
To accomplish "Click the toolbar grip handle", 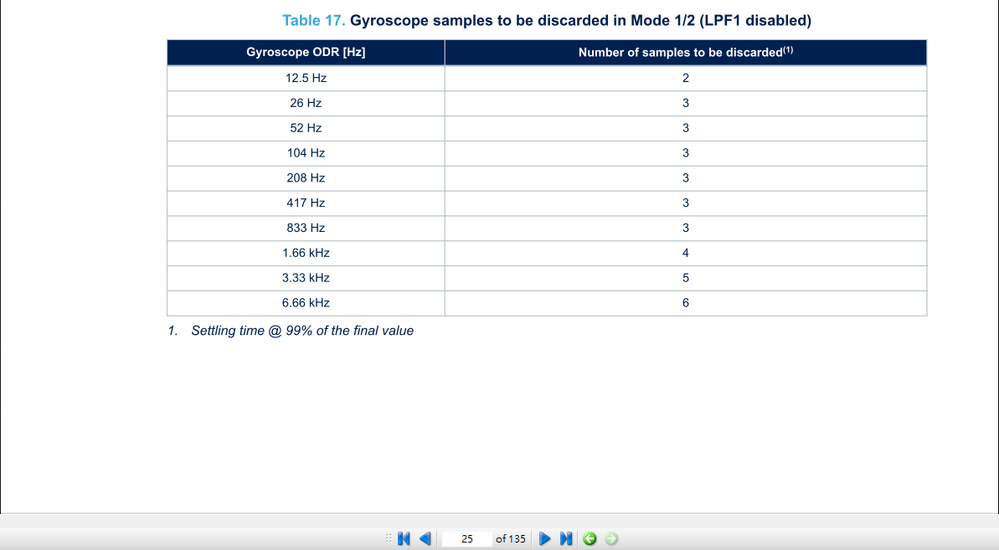I will [389, 539].
